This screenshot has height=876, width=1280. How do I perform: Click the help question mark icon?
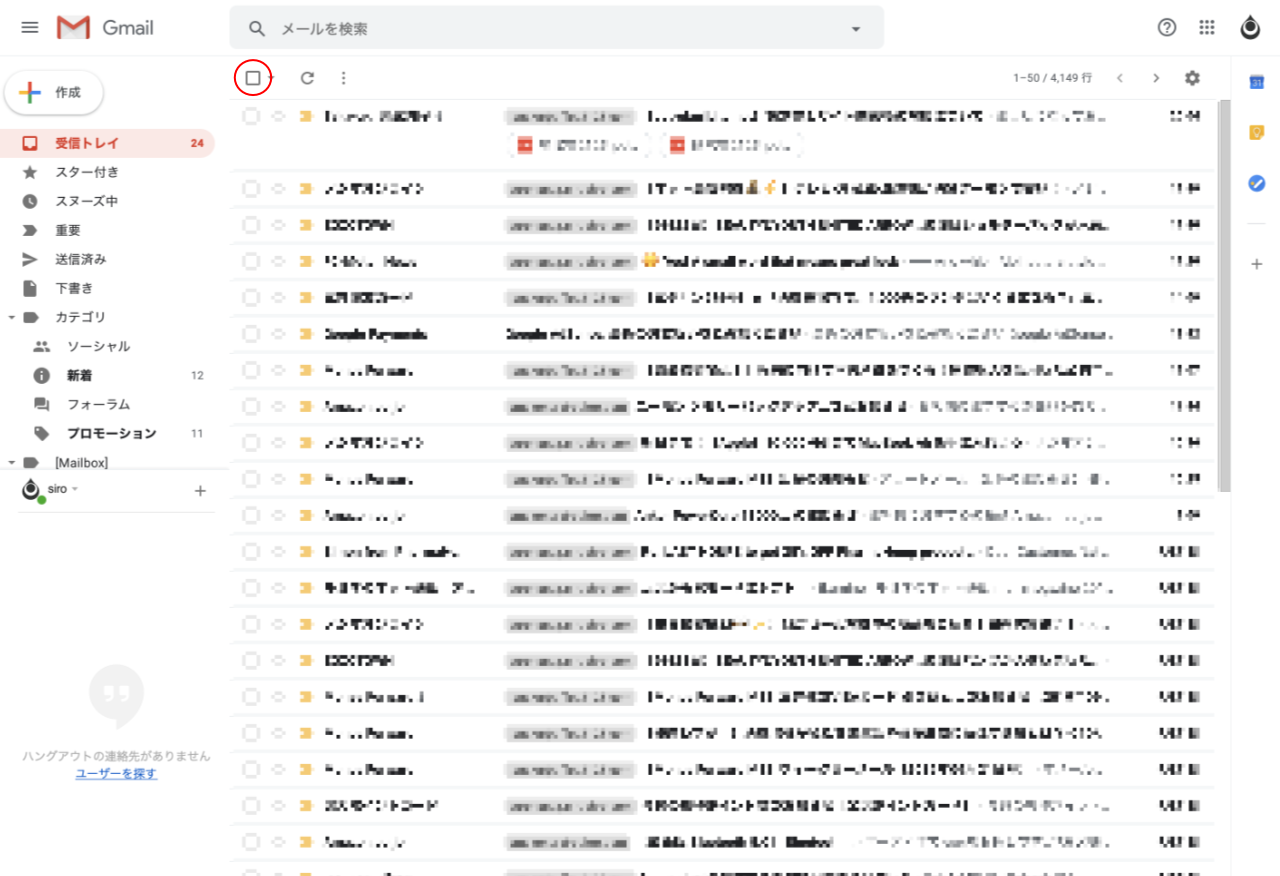click(x=1166, y=28)
